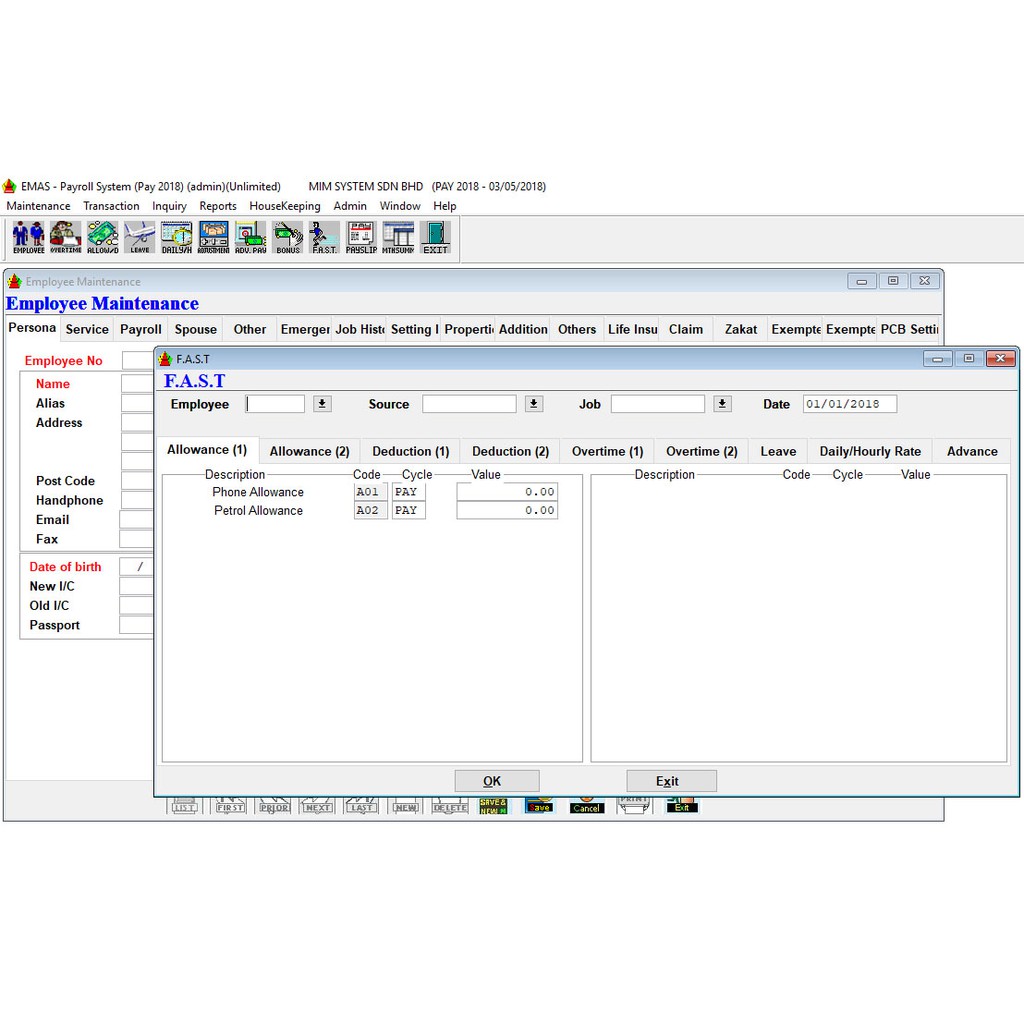Launch the Payslip toolbar icon
This screenshot has height=1024, width=1024.
coord(361,237)
